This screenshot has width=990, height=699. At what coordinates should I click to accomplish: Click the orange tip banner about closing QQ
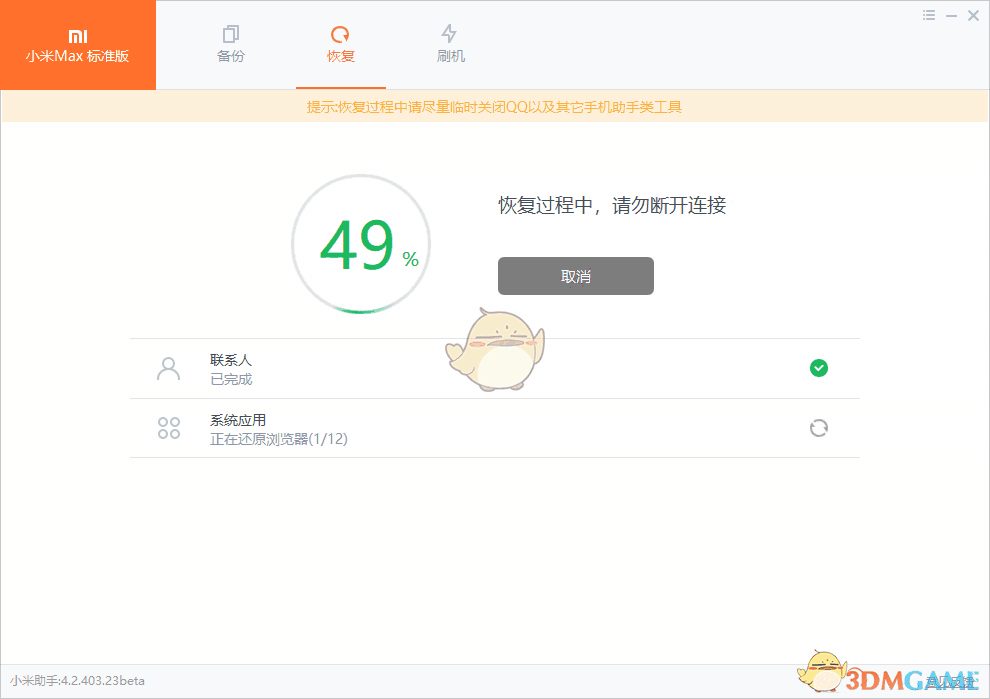(x=495, y=106)
